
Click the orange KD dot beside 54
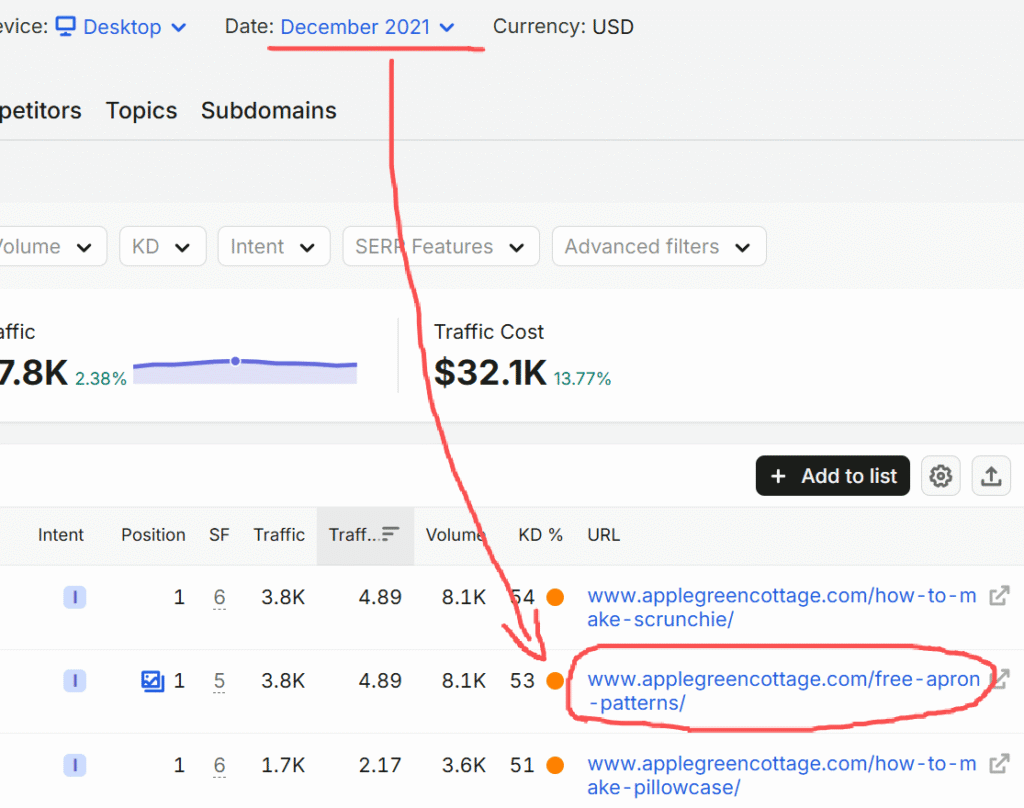click(x=555, y=597)
